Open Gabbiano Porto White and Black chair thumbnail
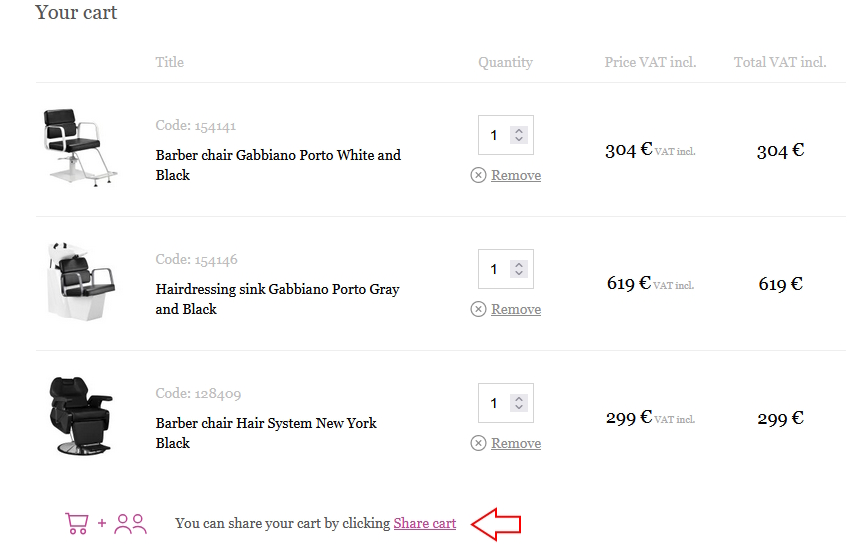Image resolution: width=855 pixels, height=549 pixels. coord(80,147)
